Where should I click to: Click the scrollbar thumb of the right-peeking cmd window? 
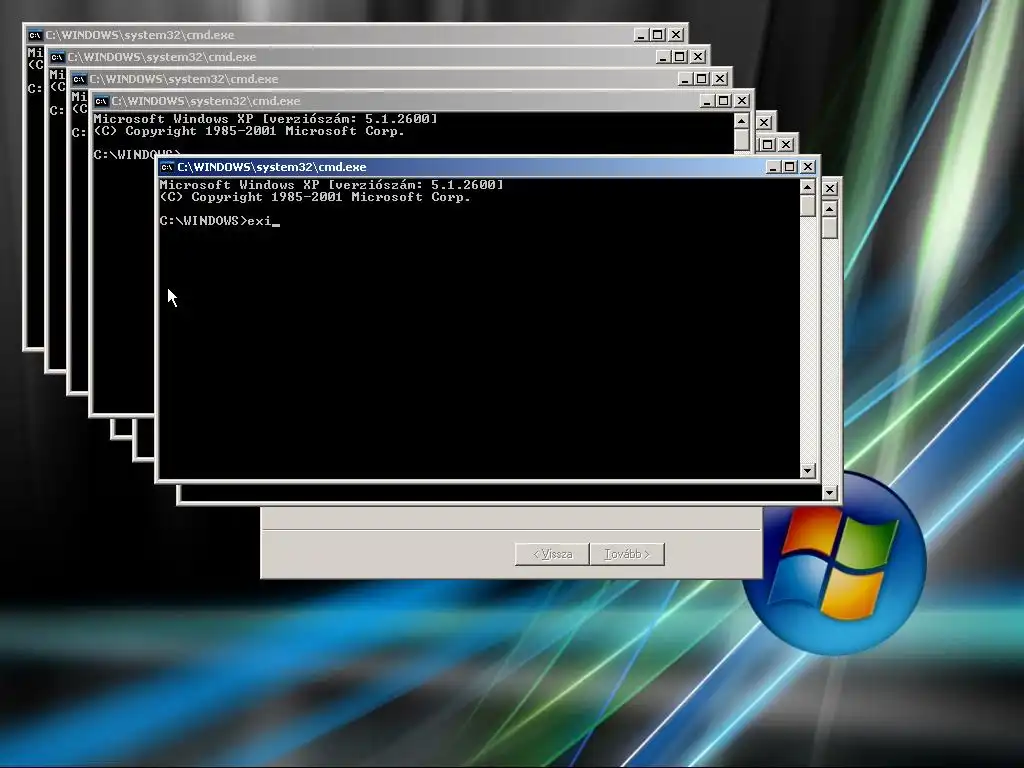pyautogui.click(x=830, y=228)
